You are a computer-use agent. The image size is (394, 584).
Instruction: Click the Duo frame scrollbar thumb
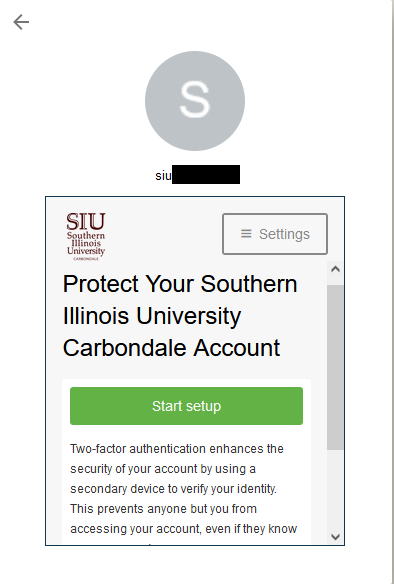coord(335,367)
